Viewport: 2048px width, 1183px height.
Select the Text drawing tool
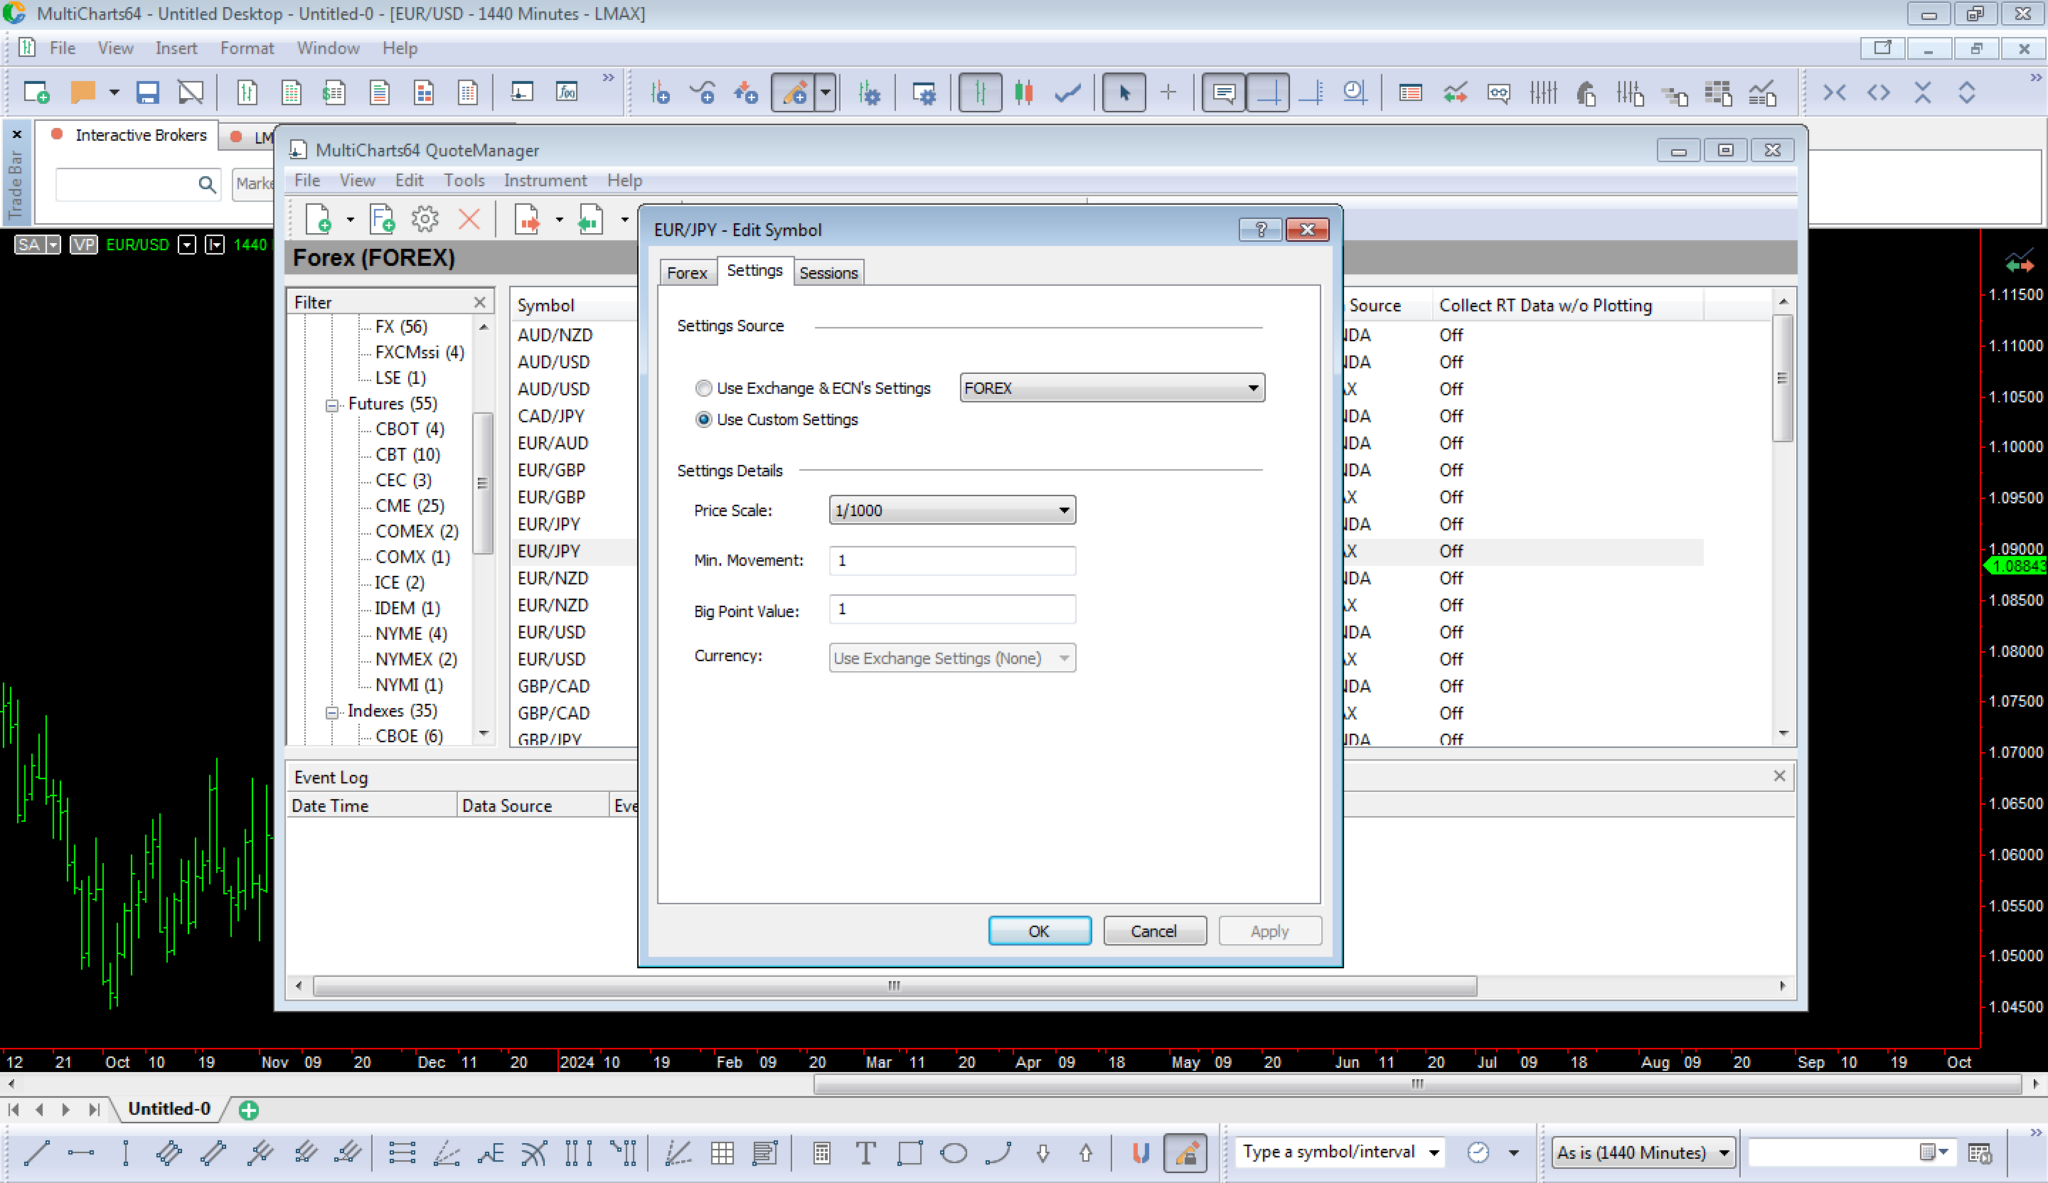(x=865, y=1153)
